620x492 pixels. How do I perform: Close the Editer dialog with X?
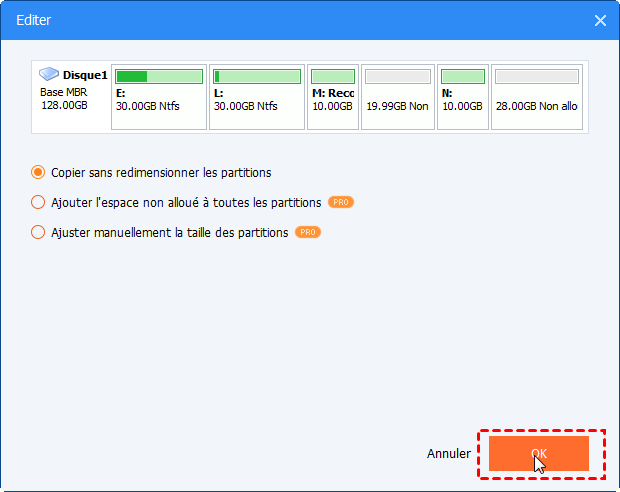[600, 20]
